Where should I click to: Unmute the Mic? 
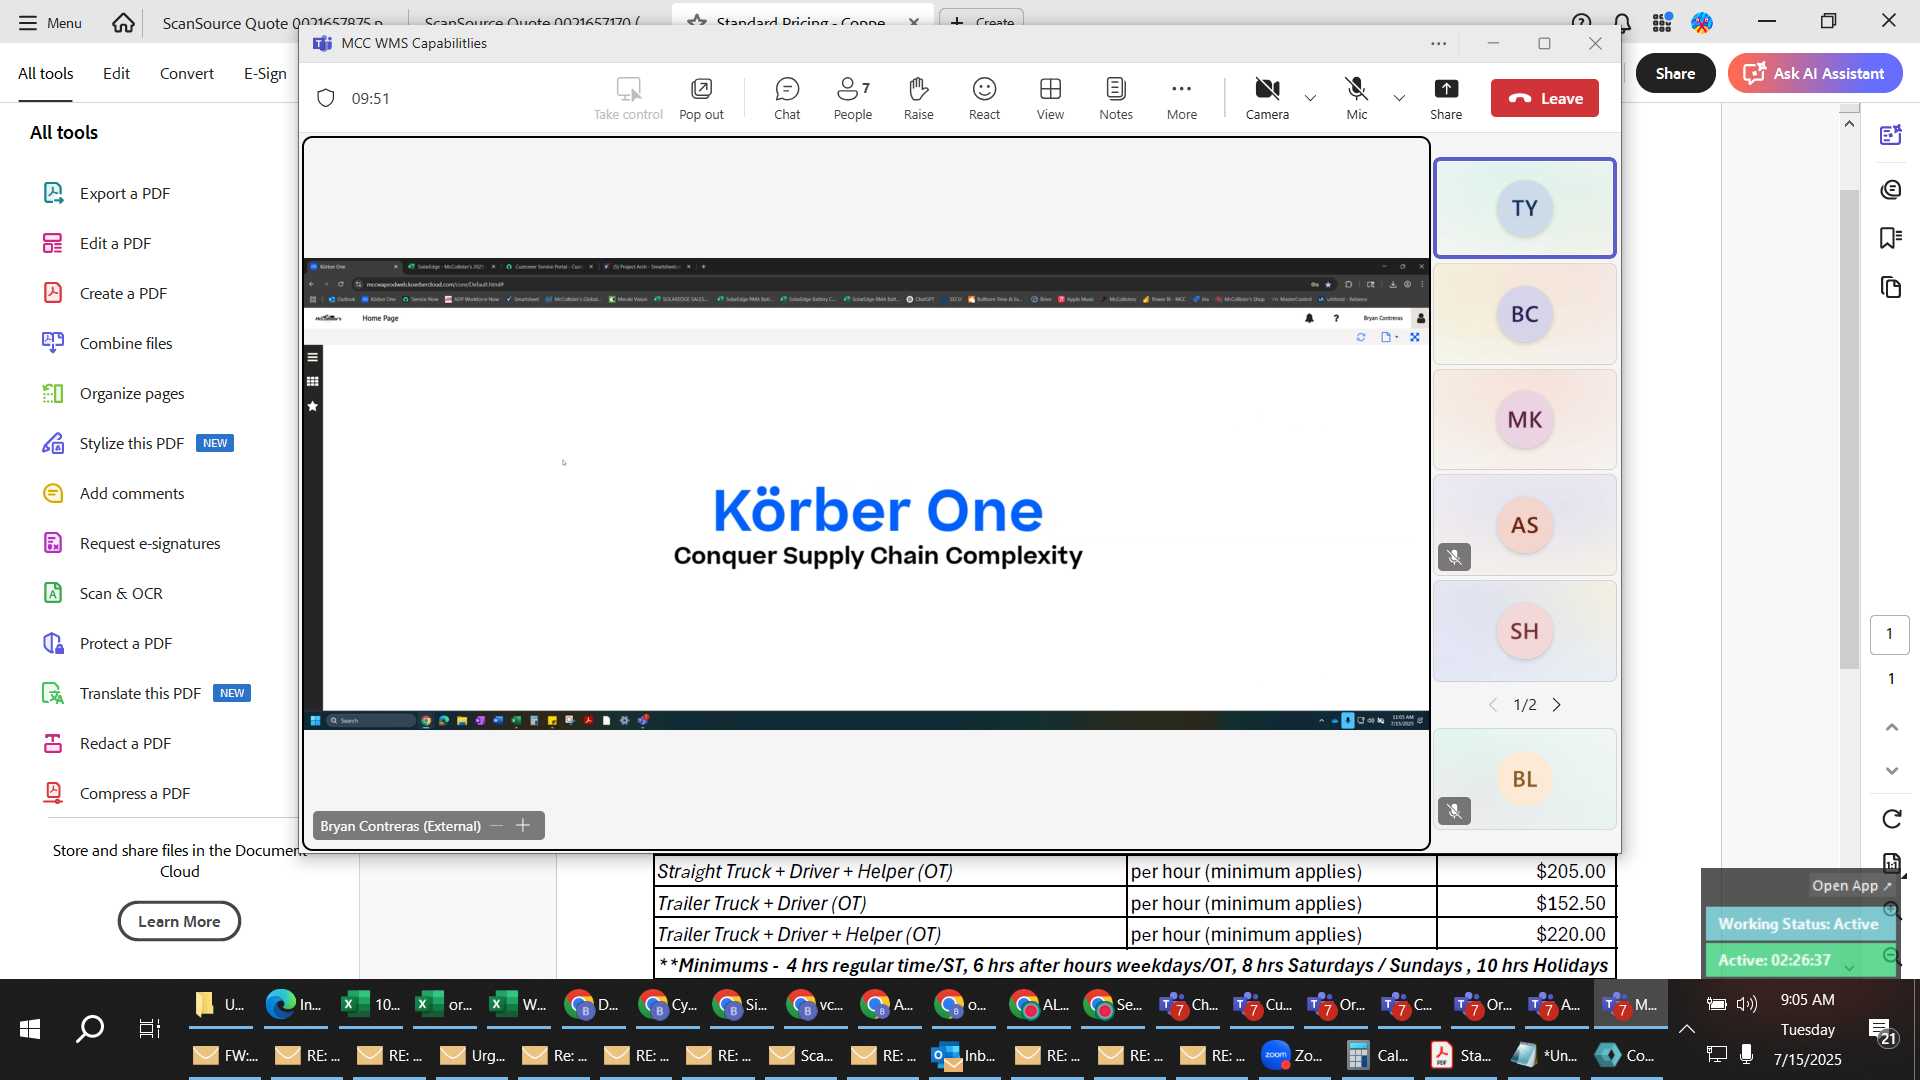pyautogui.click(x=1356, y=98)
